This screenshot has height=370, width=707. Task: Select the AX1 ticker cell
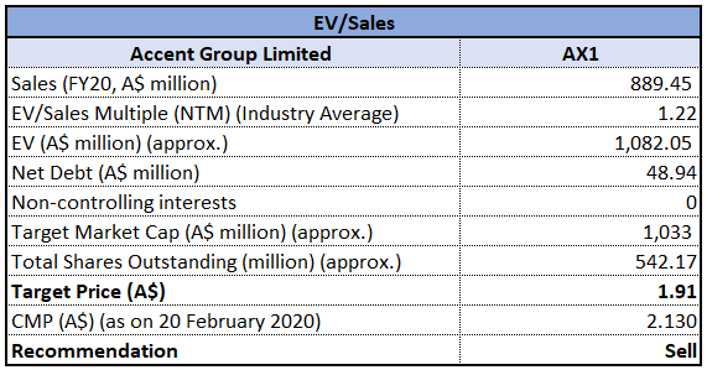coord(580,54)
